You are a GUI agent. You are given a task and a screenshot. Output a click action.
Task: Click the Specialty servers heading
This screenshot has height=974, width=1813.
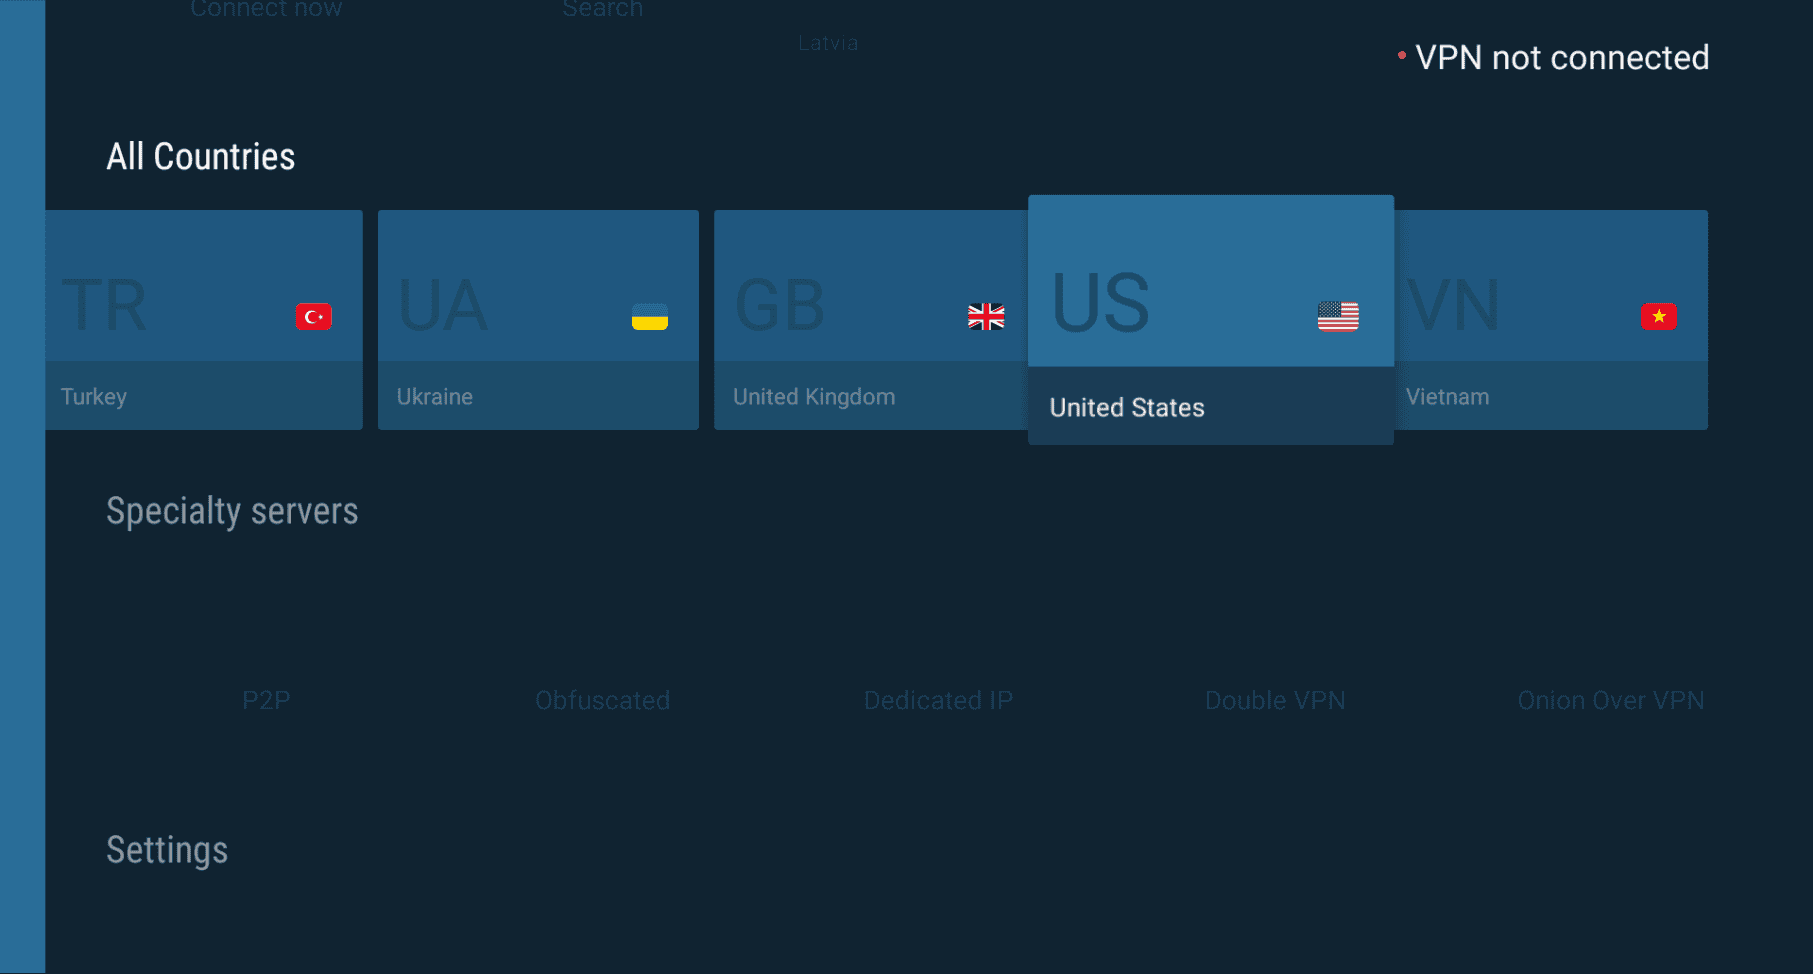232,511
